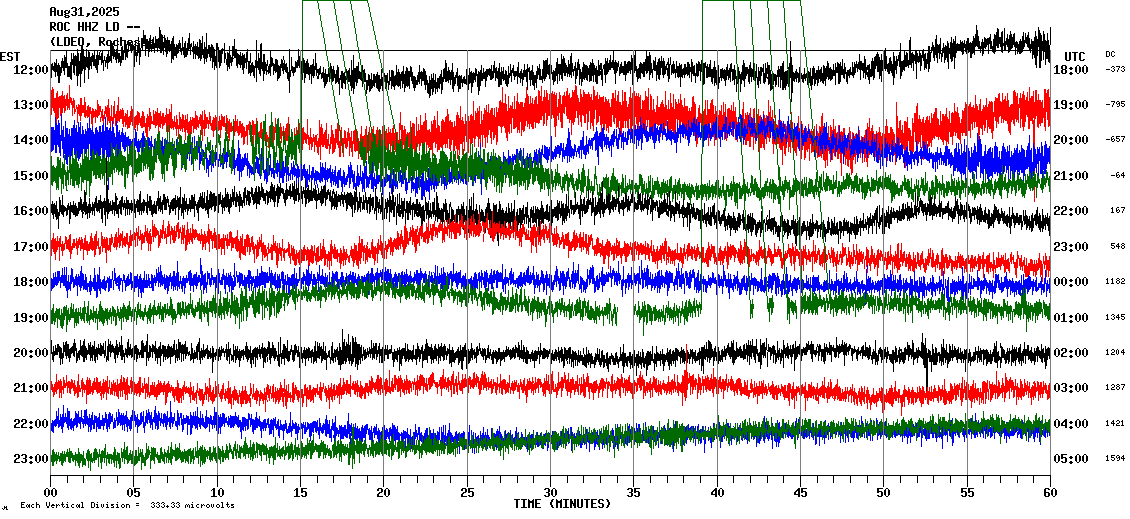Click the 1594 DC offset value
The image size is (1130, 519).
1115,459
